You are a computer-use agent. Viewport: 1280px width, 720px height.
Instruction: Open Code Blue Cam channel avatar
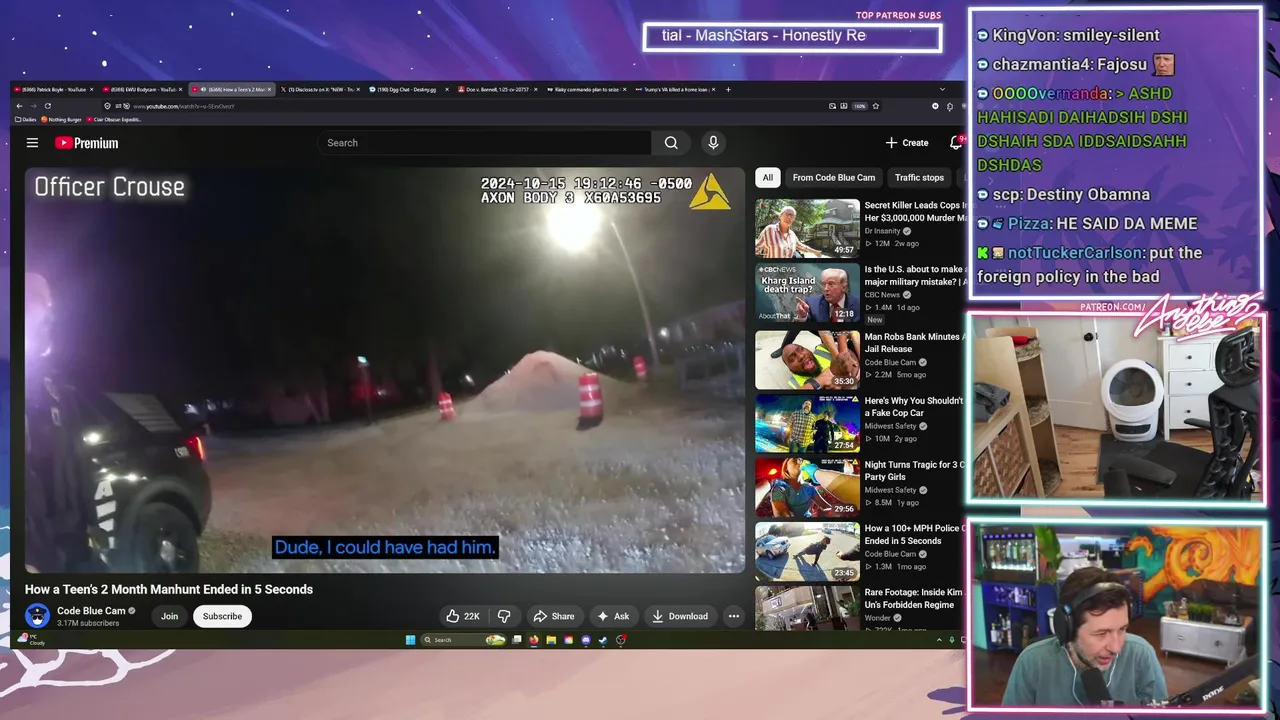37,616
